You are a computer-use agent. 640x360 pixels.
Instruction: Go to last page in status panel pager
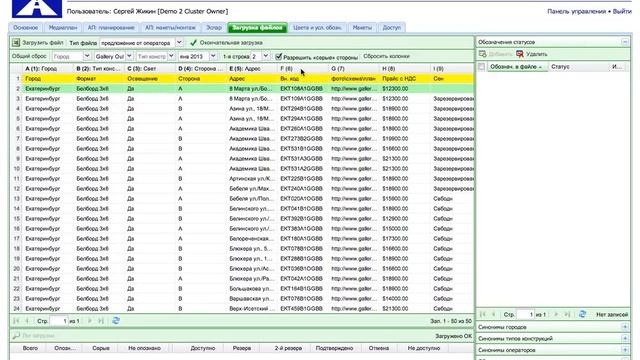(567, 314)
